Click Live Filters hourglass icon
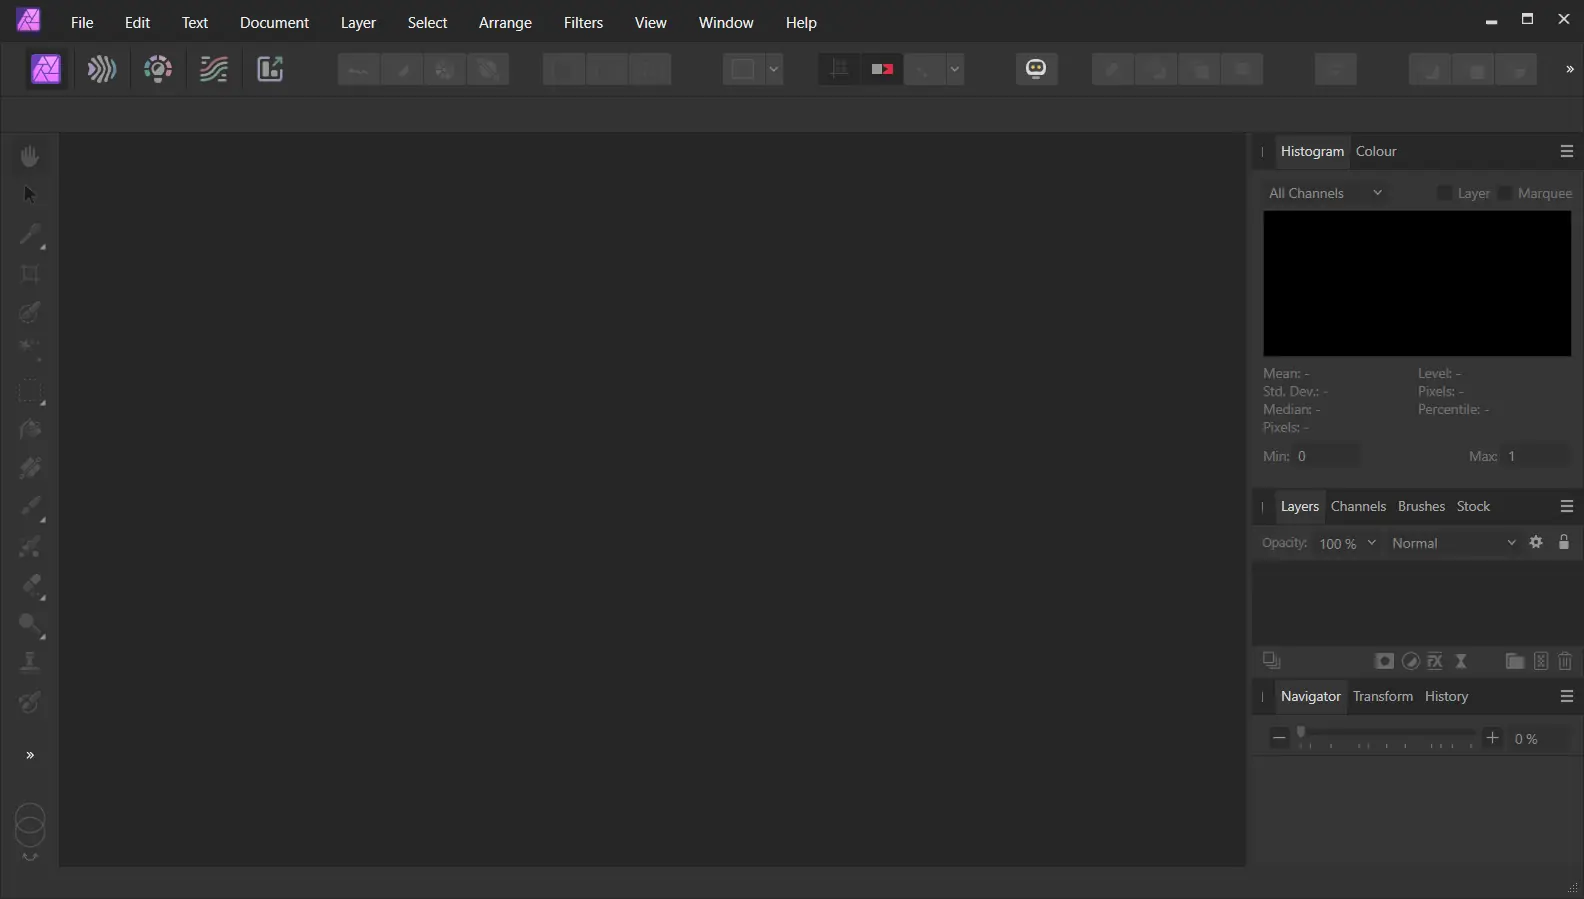The width and height of the screenshot is (1584, 899). click(x=1461, y=661)
